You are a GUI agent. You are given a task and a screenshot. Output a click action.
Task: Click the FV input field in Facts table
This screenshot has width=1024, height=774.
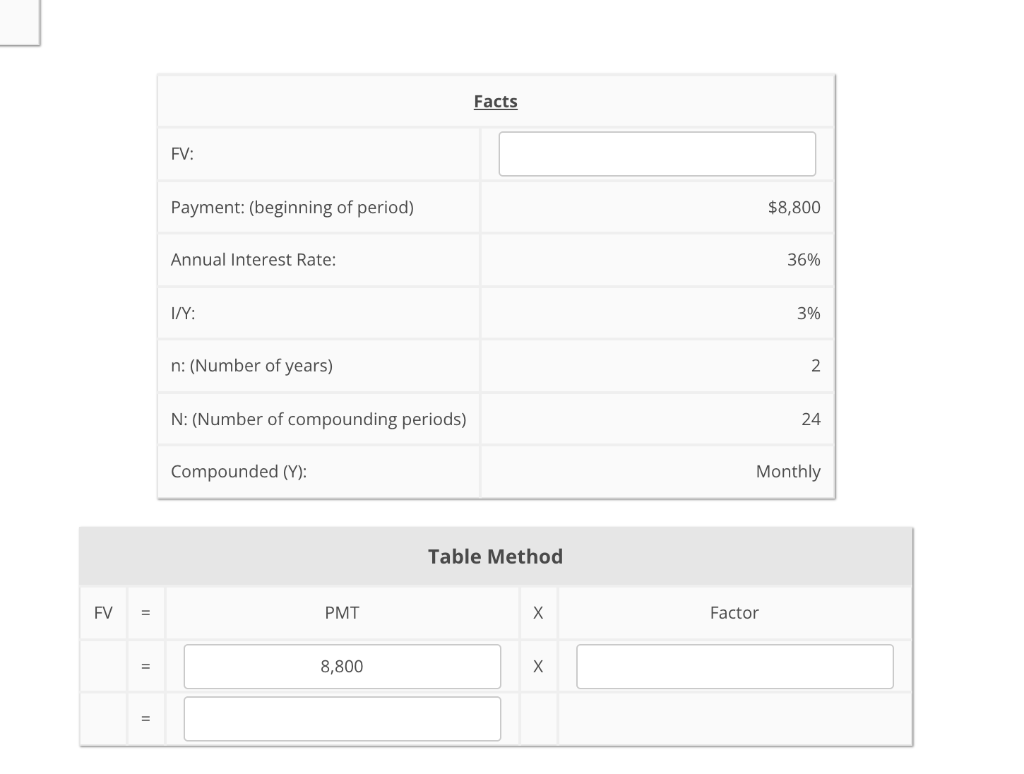[657, 153]
